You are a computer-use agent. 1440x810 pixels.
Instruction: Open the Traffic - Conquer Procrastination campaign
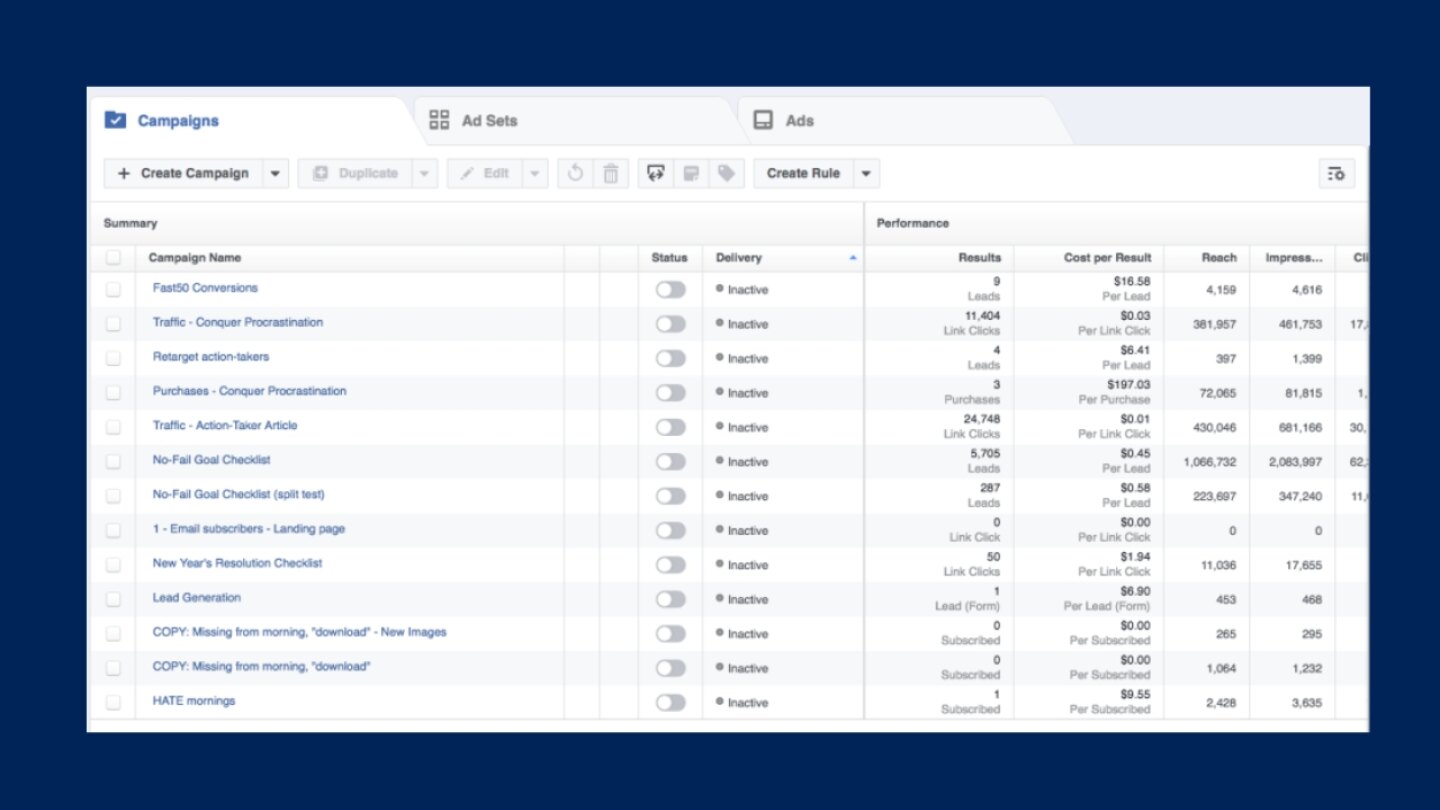[x=238, y=322]
